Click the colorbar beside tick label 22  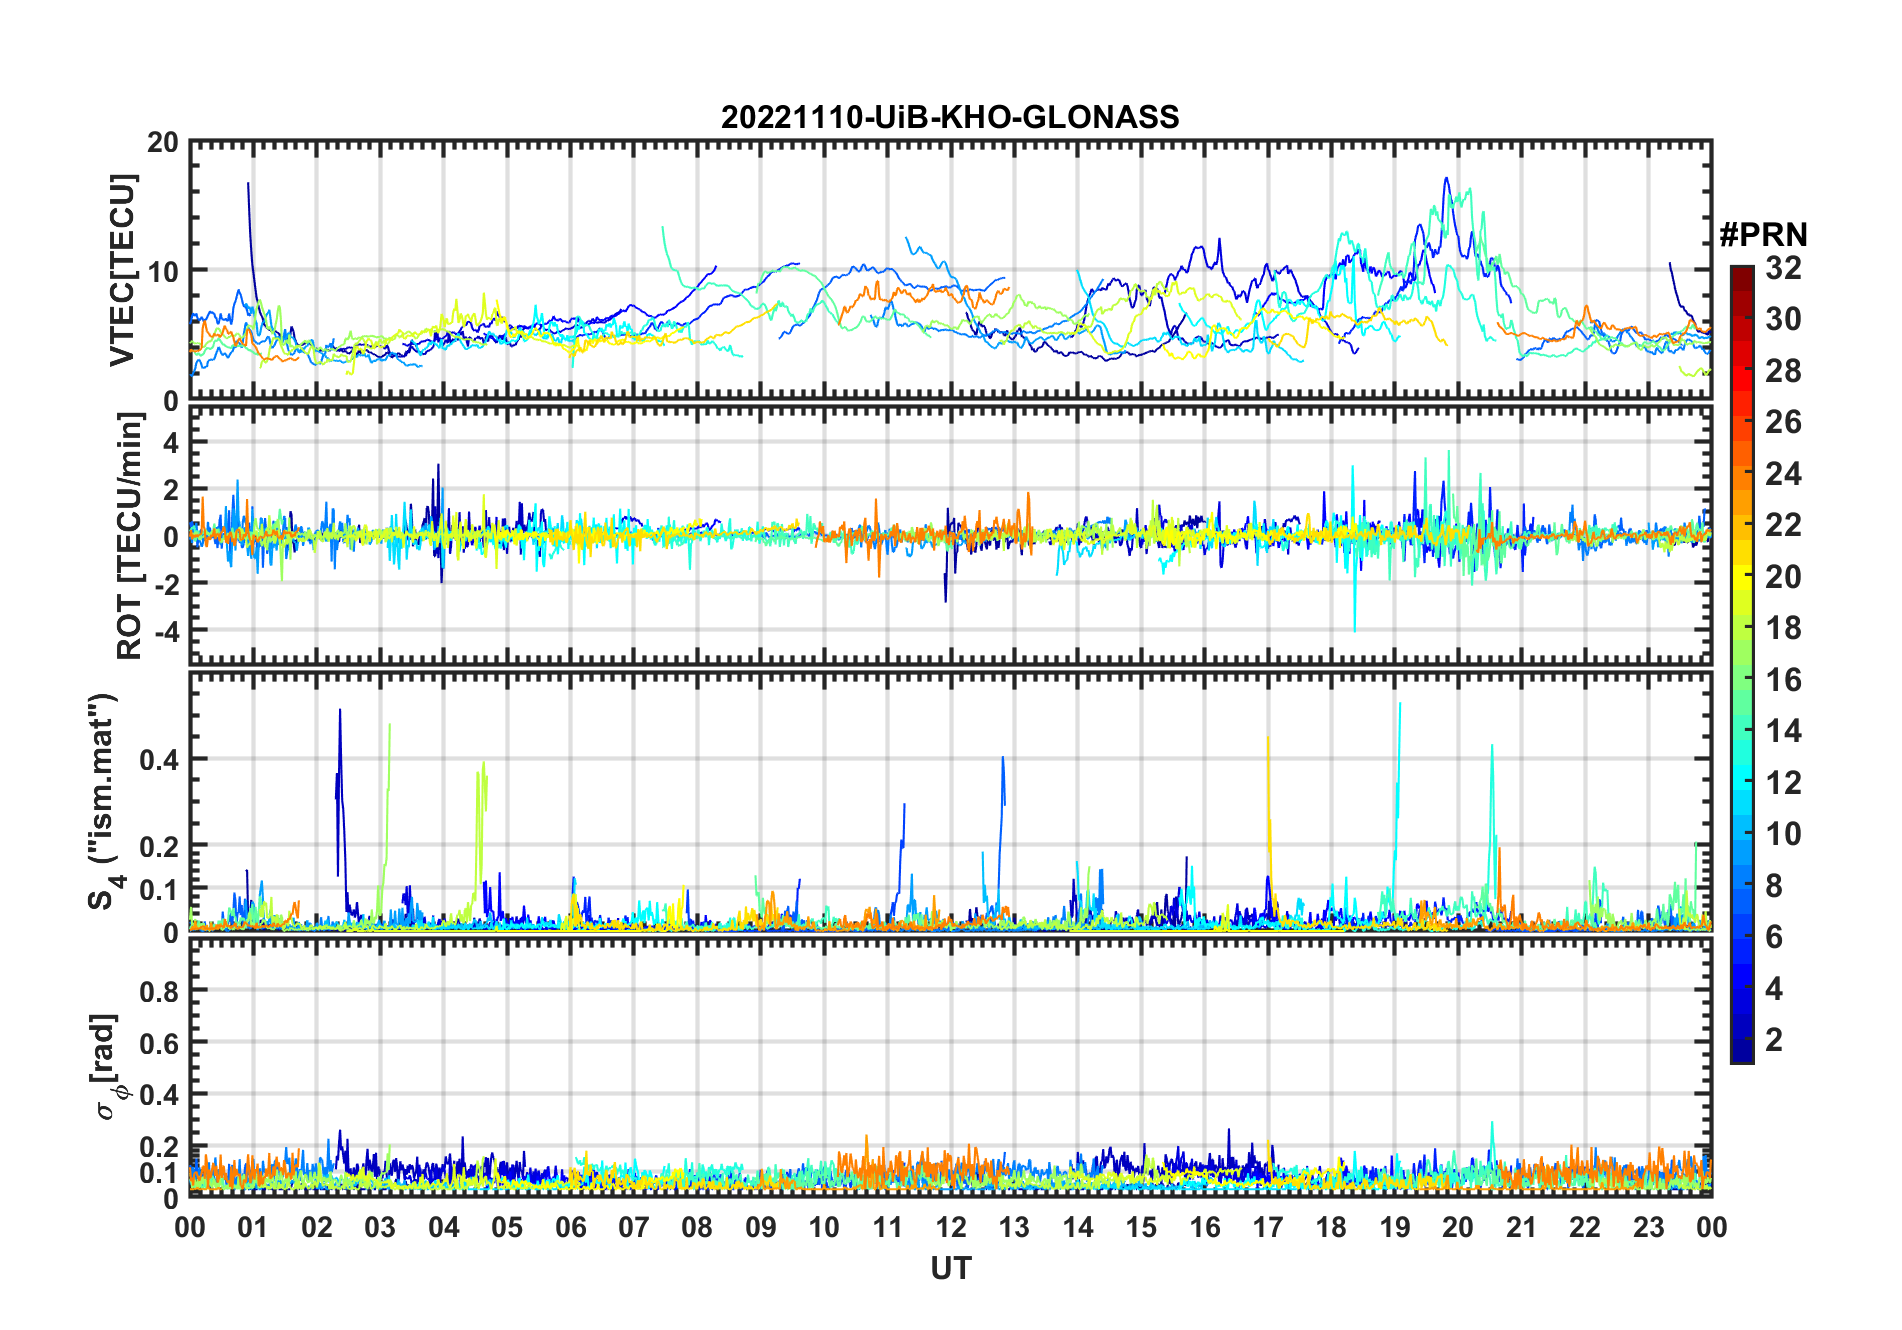click(1742, 525)
